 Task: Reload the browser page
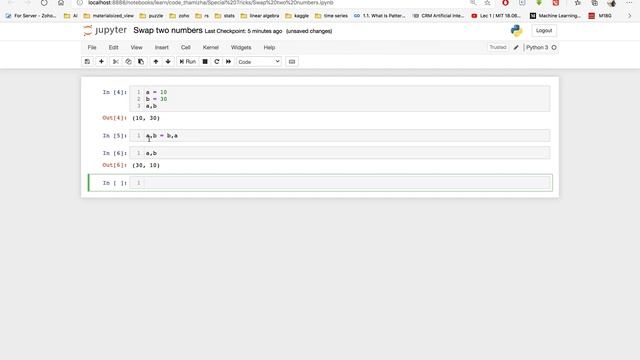click(x=44, y=2)
